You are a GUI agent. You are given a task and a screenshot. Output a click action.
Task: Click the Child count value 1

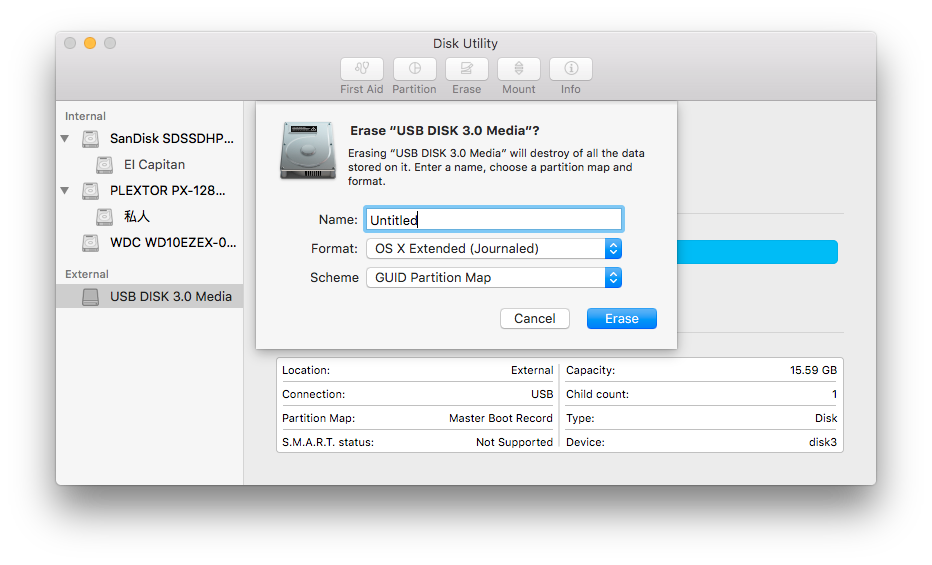835,394
